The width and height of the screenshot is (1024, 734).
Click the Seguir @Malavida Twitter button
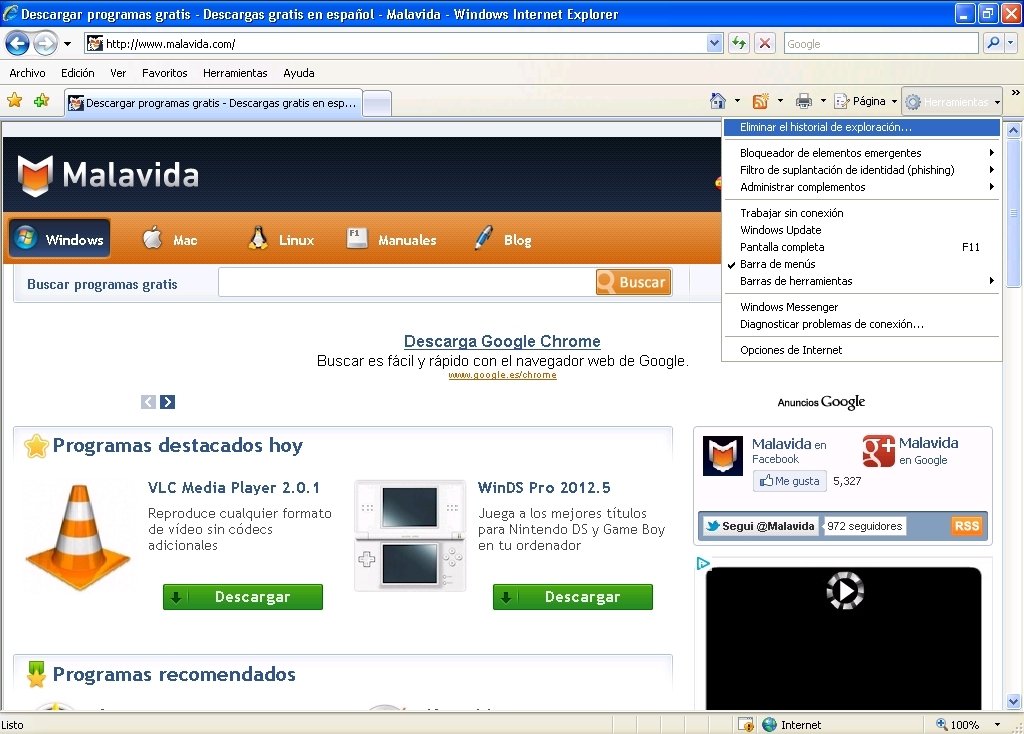(761, 526)
